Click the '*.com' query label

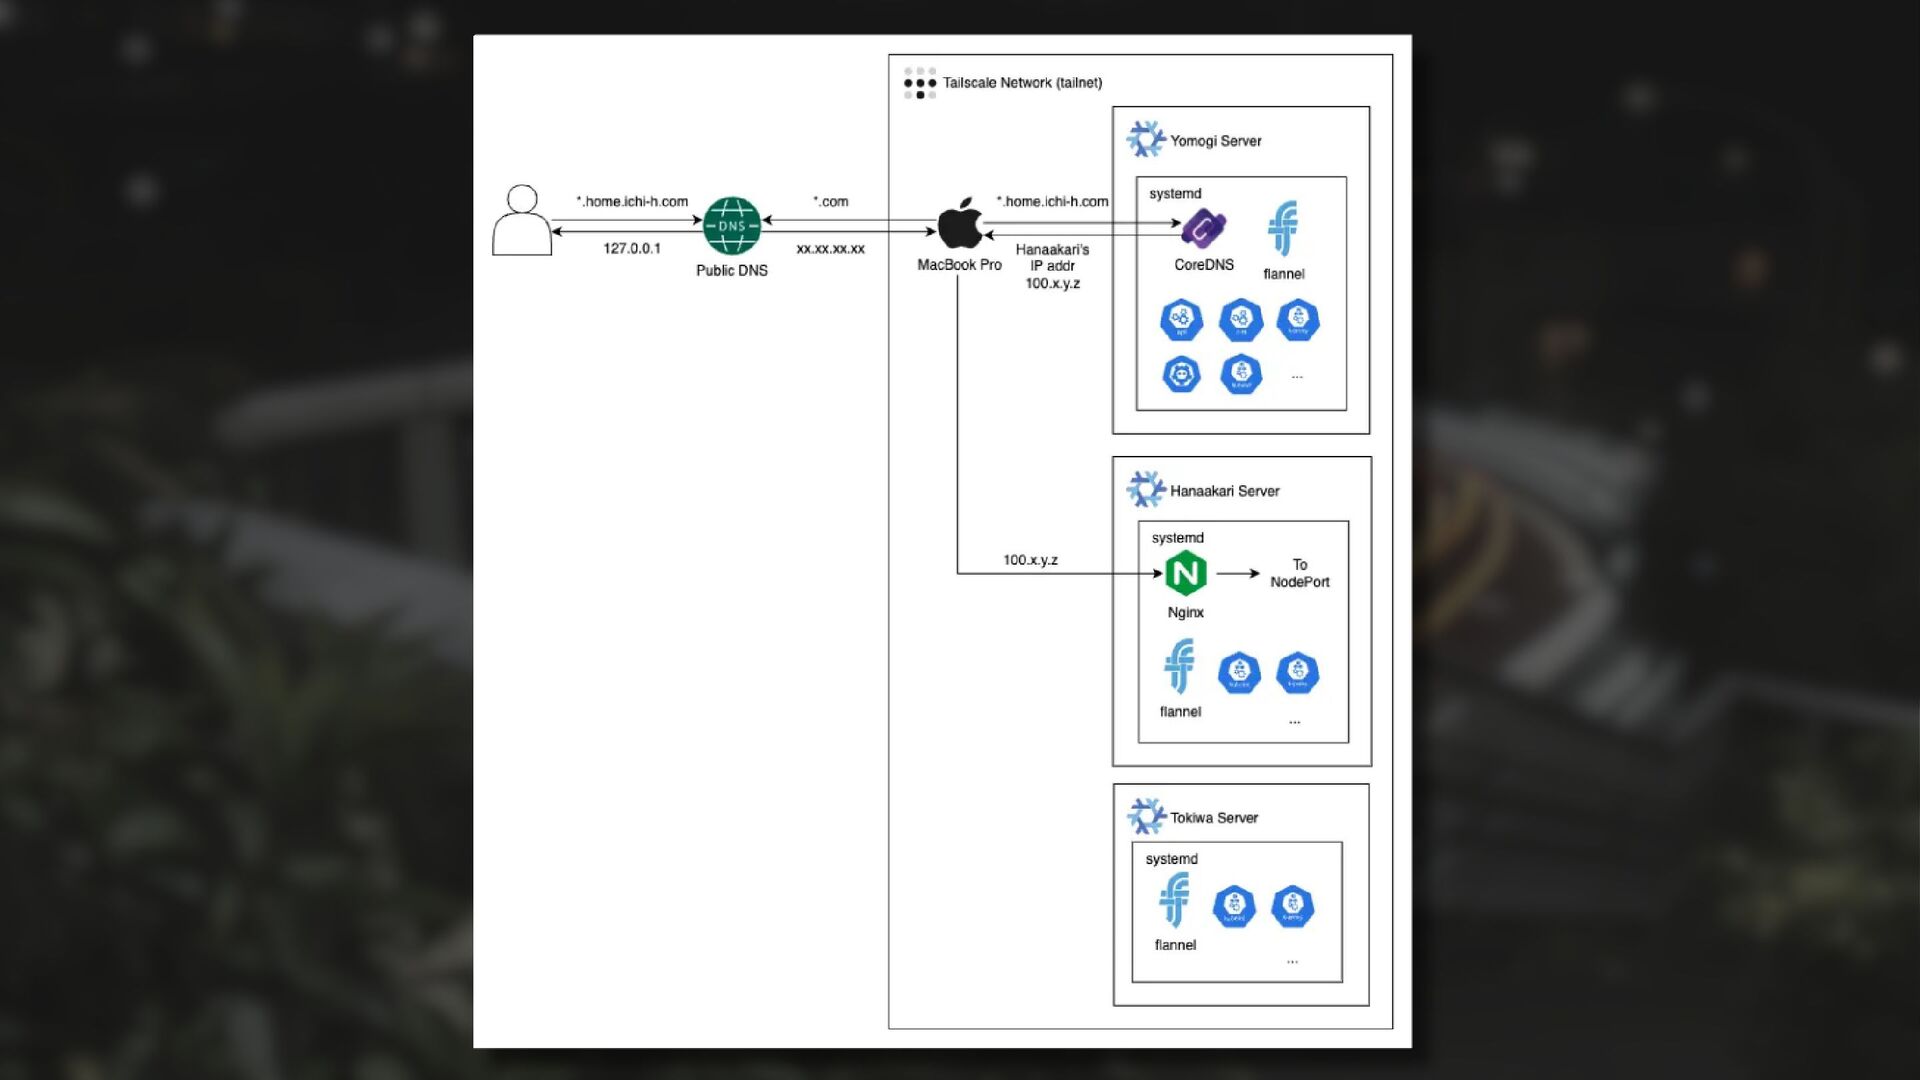830,202
